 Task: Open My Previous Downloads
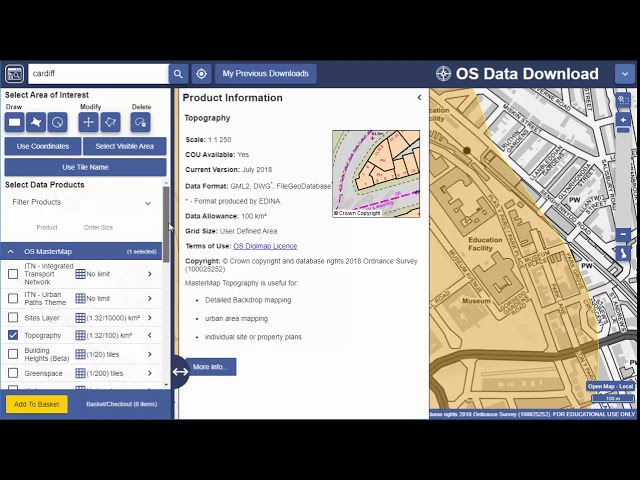(x=266, y=74)
